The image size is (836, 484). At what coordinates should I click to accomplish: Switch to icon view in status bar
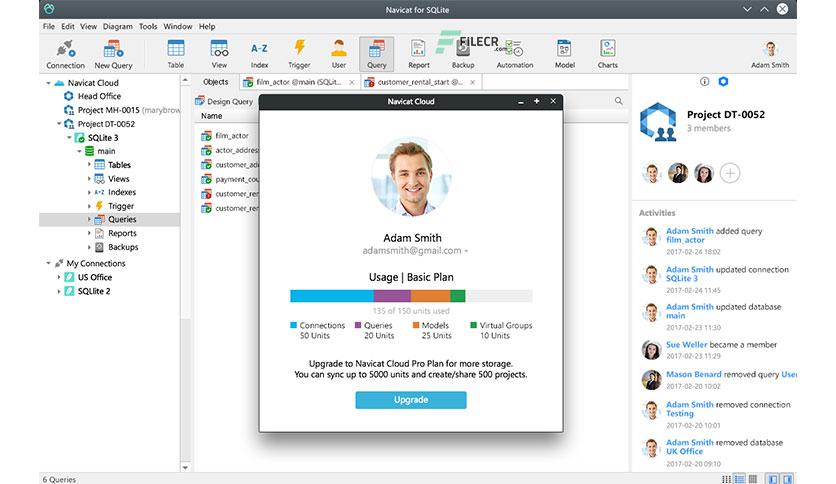(x=726, y=479)
